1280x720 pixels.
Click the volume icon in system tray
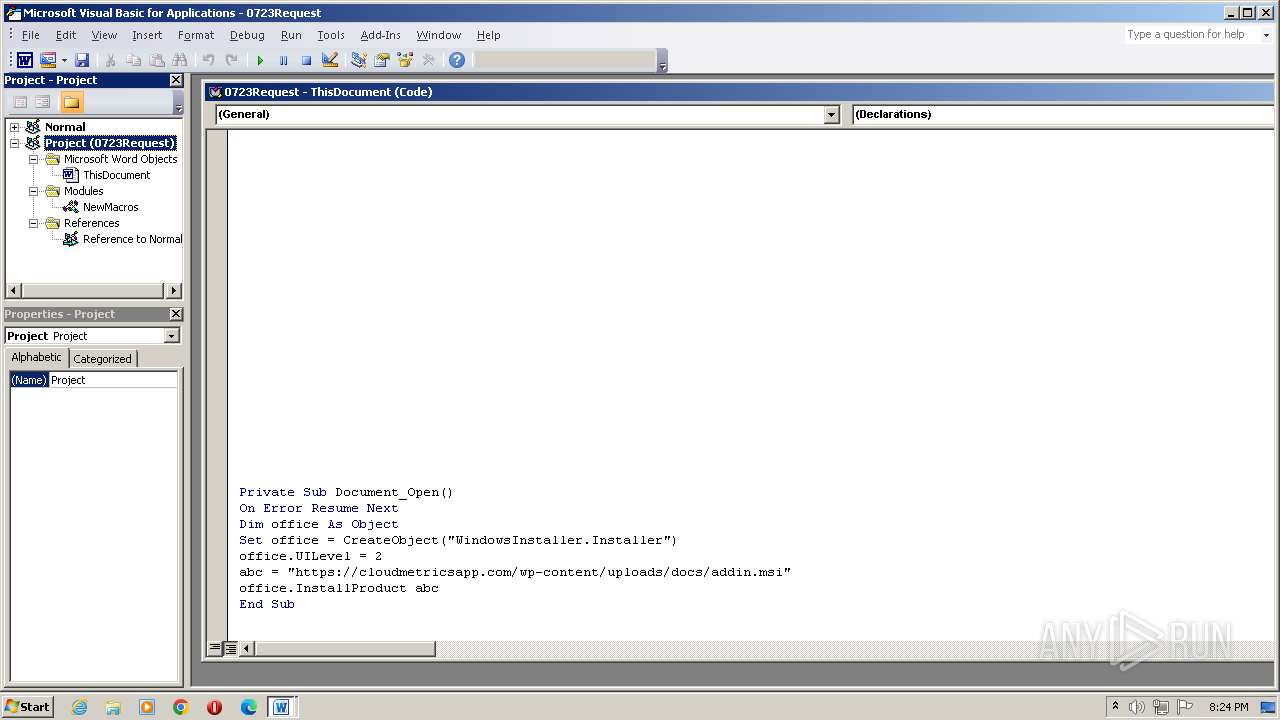tap(1137, 707)
